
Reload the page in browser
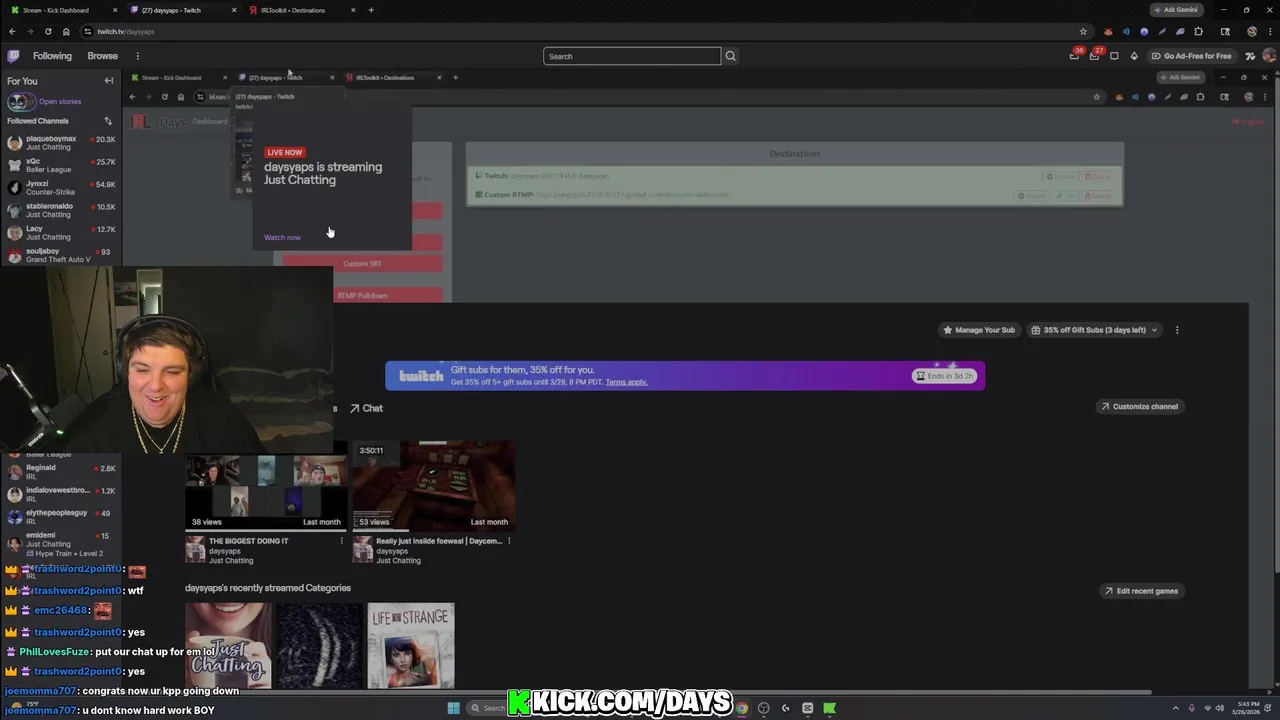(48, 31)
